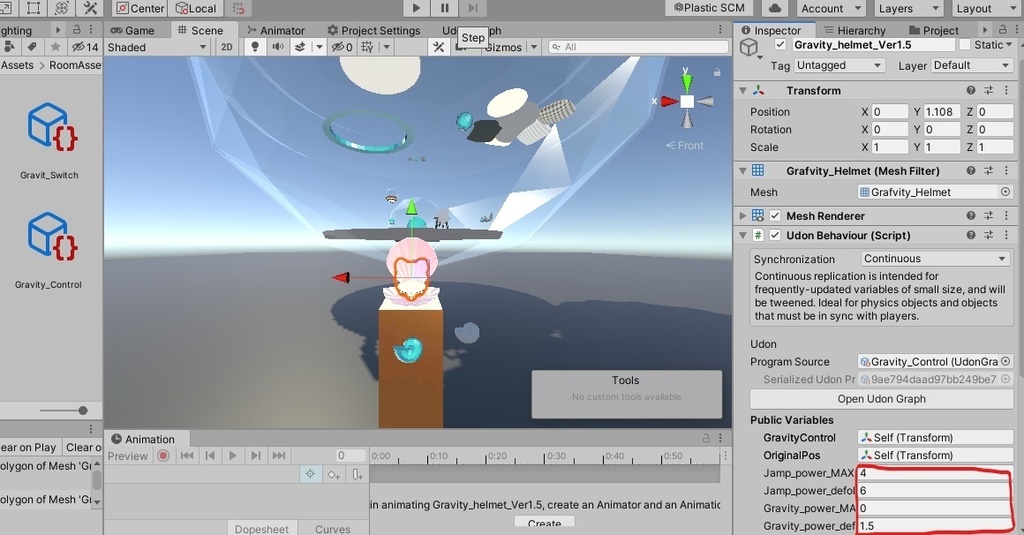Open the Shaded draw mode dropdown
1024x535 pixels.
pyautogui.click(x=157, y=47)
